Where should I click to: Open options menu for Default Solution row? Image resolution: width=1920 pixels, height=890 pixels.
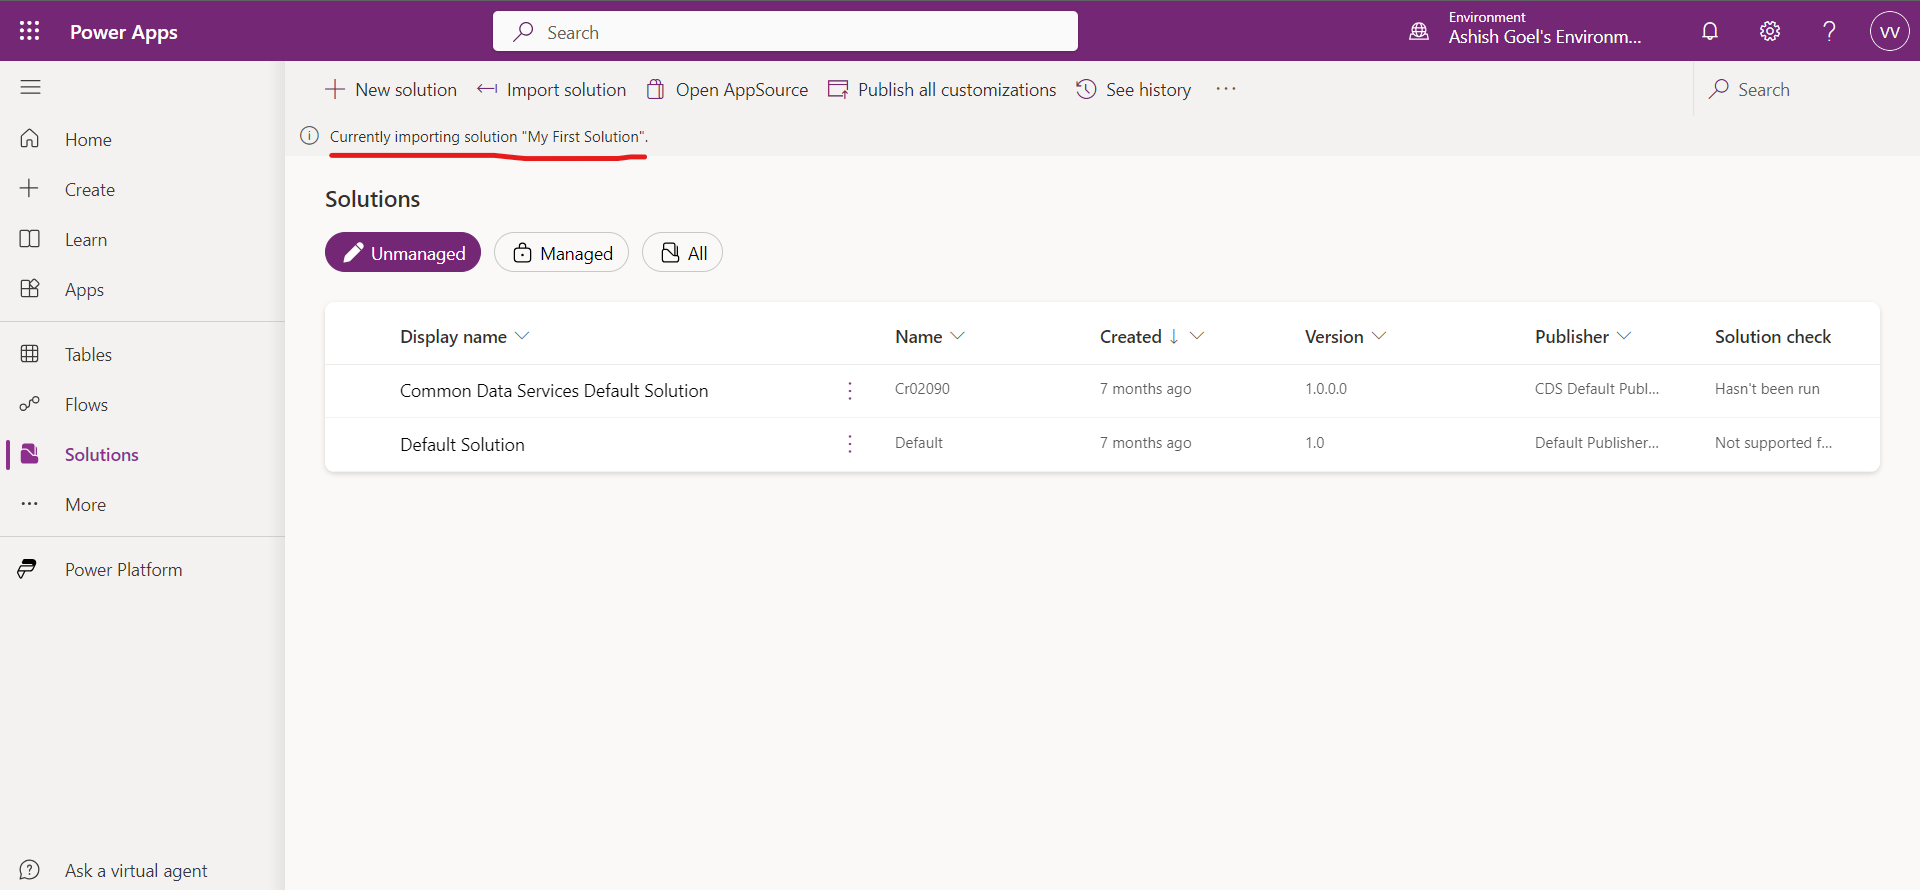(850, 444)
